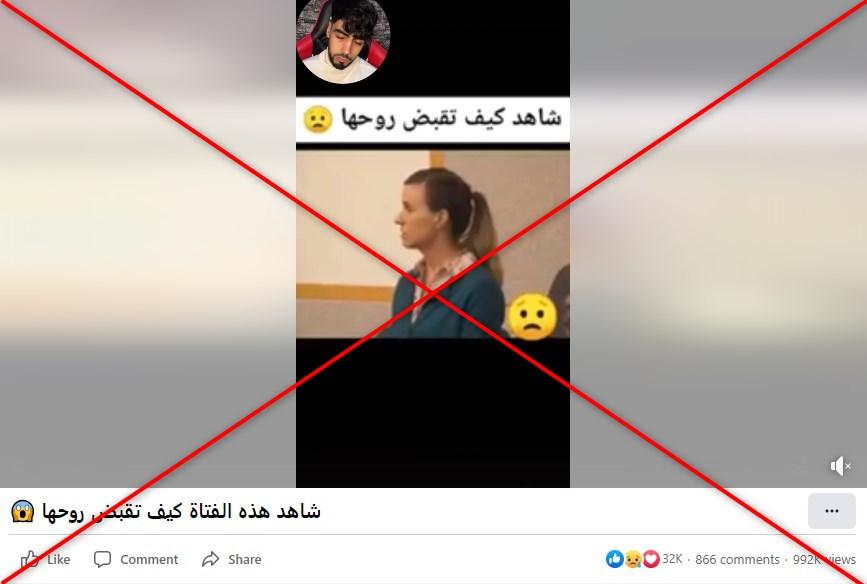
Task: Click the circular profile picture in video
Action: coord(343,40)
